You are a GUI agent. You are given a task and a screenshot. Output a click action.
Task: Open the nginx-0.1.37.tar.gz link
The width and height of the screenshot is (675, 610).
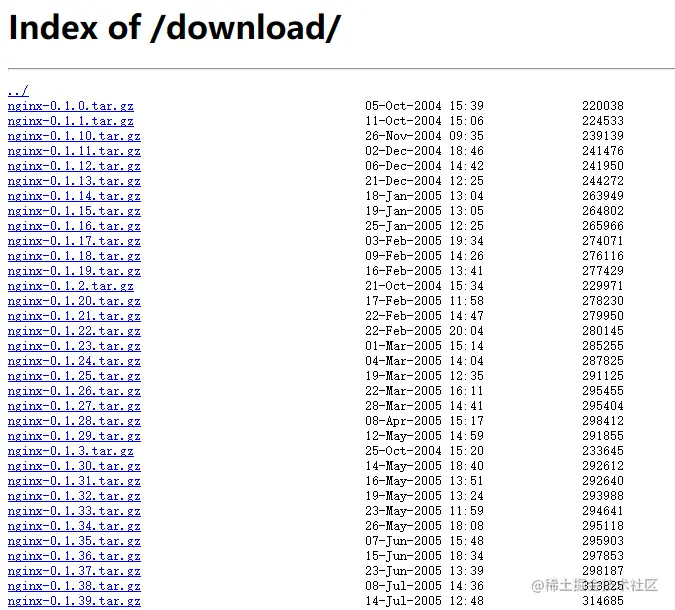[74, 571]
